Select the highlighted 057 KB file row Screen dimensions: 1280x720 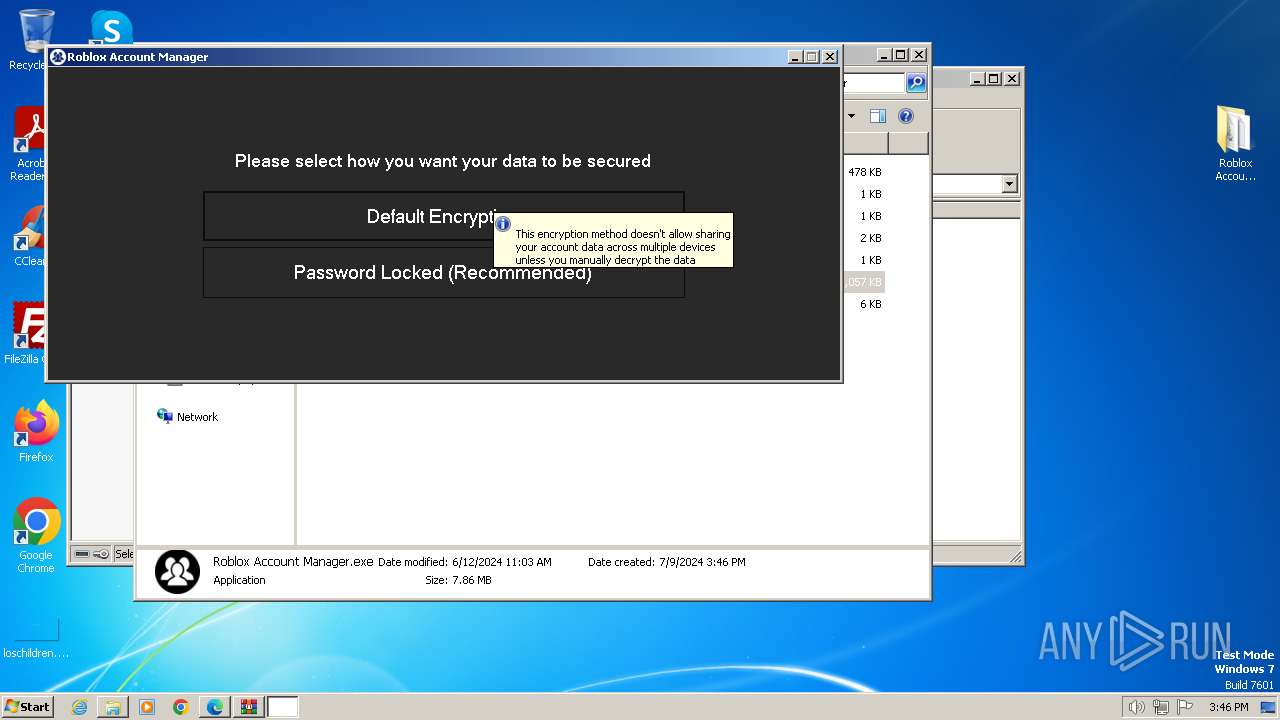point(864,282)
